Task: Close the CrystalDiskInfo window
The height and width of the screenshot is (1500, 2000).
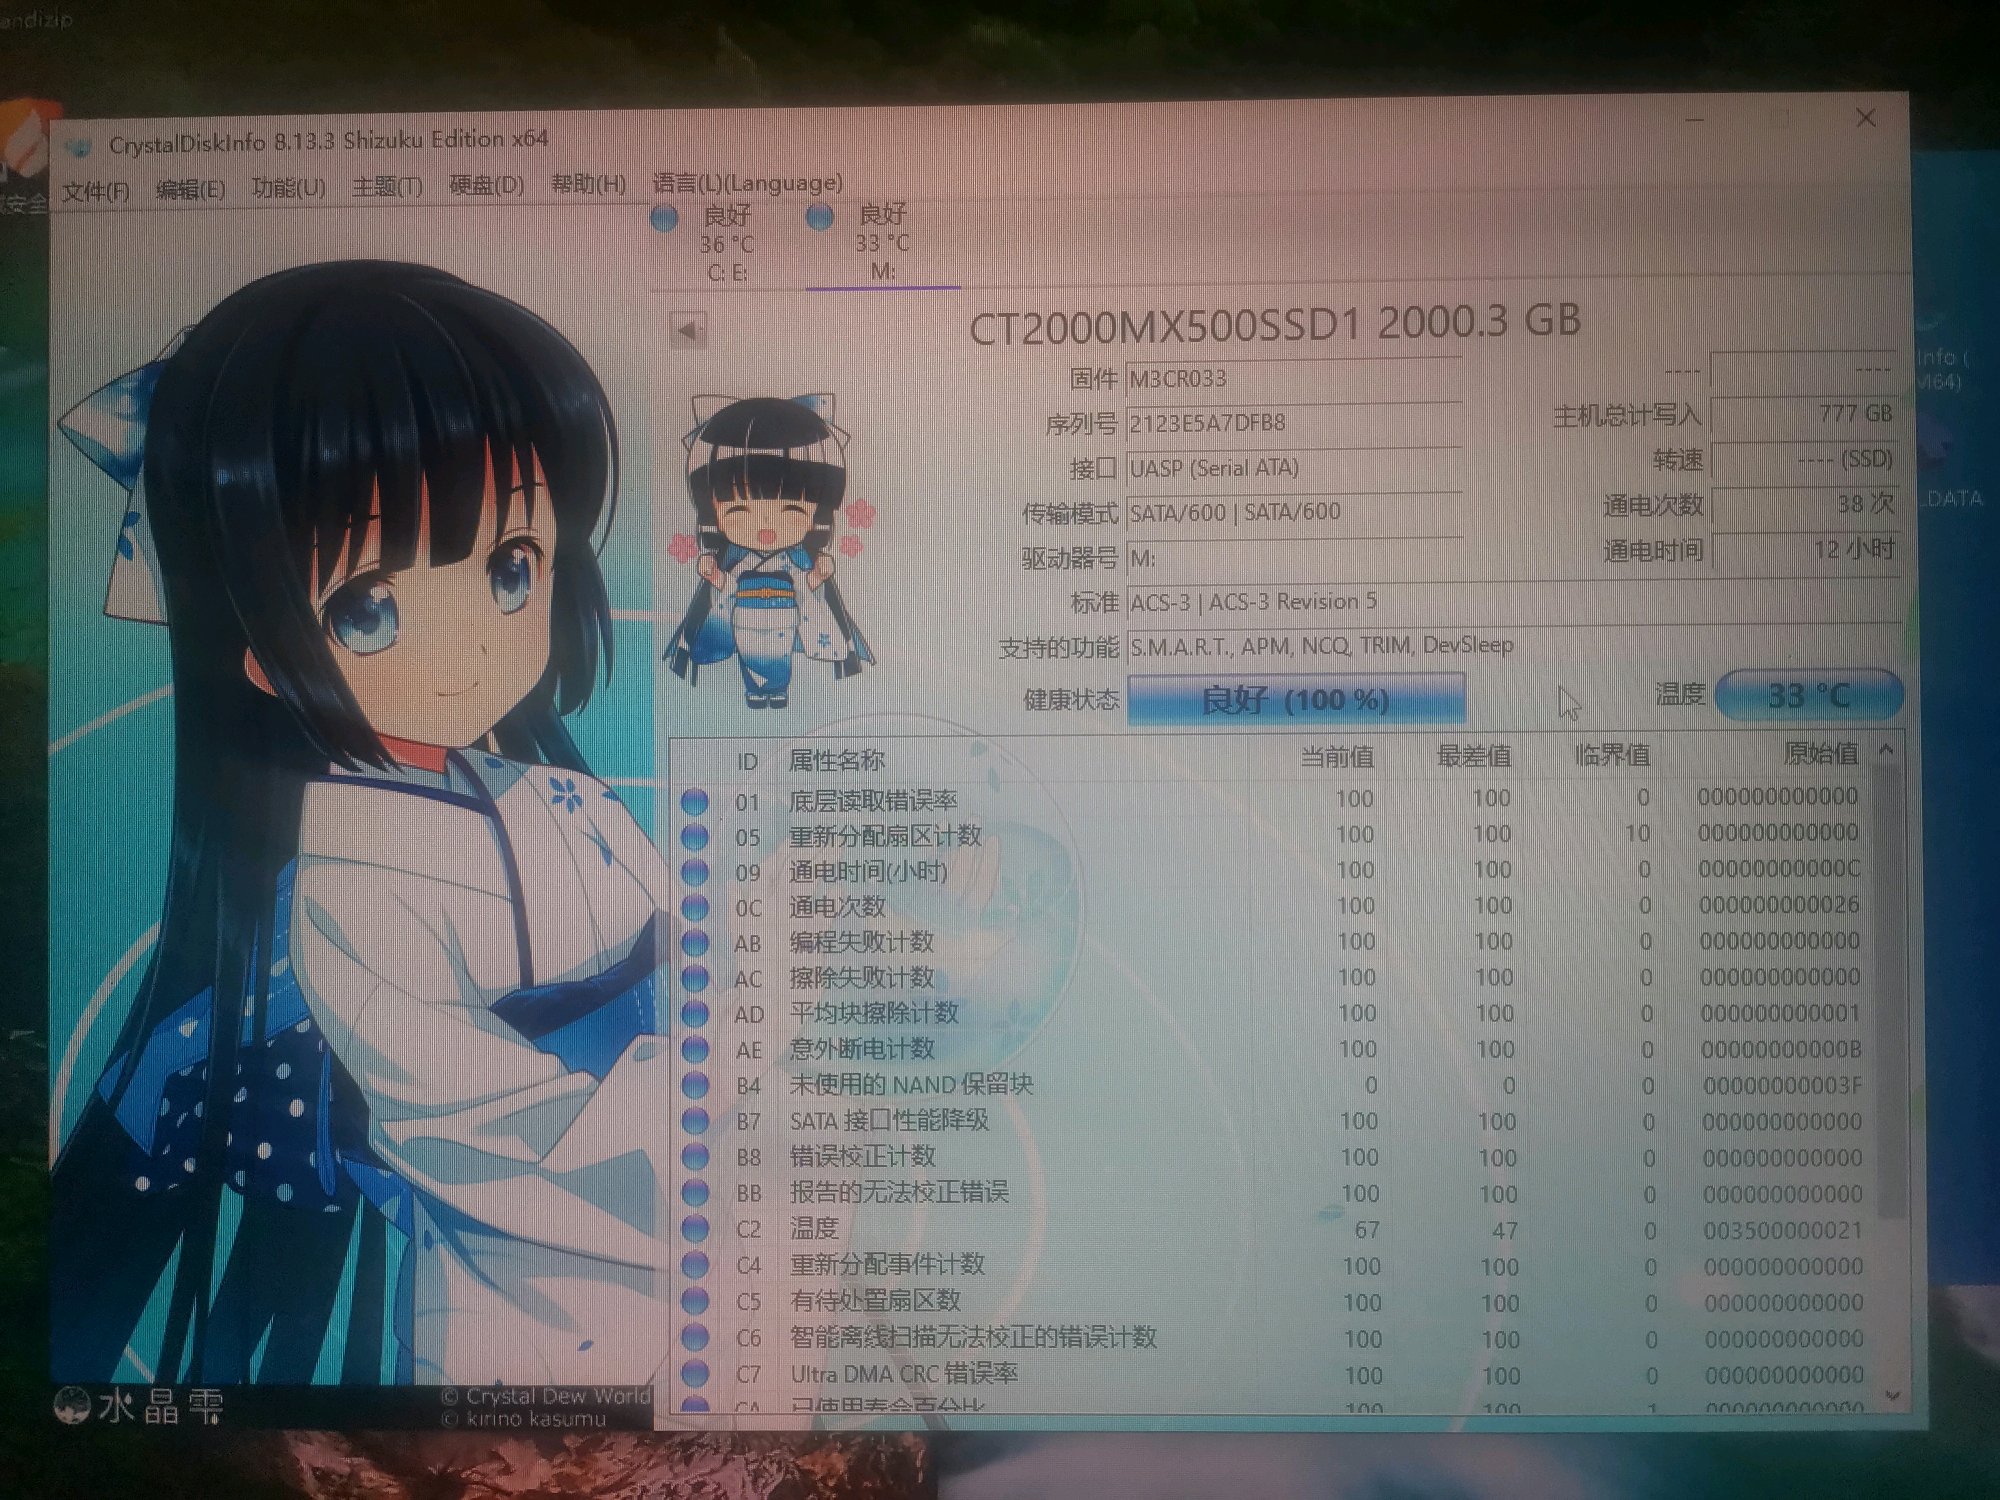Action: tap(1865, 118)
